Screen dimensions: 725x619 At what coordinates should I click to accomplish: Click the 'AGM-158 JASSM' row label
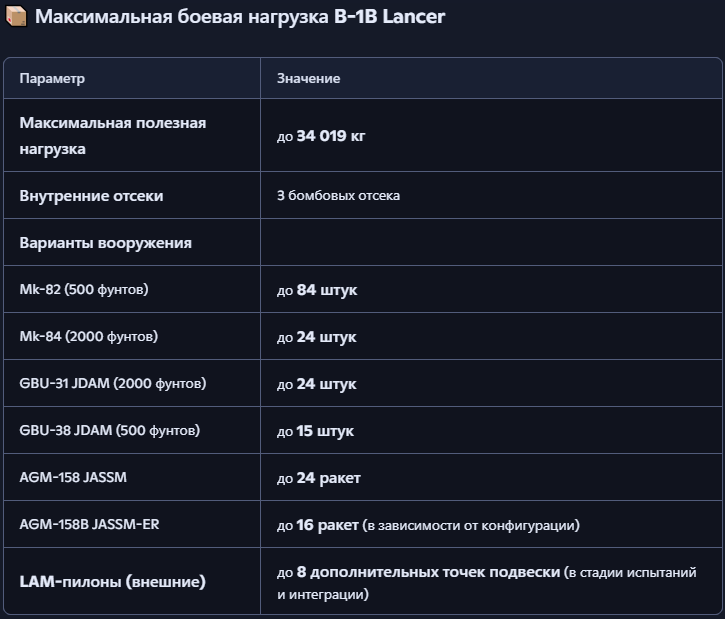(73, 478)
